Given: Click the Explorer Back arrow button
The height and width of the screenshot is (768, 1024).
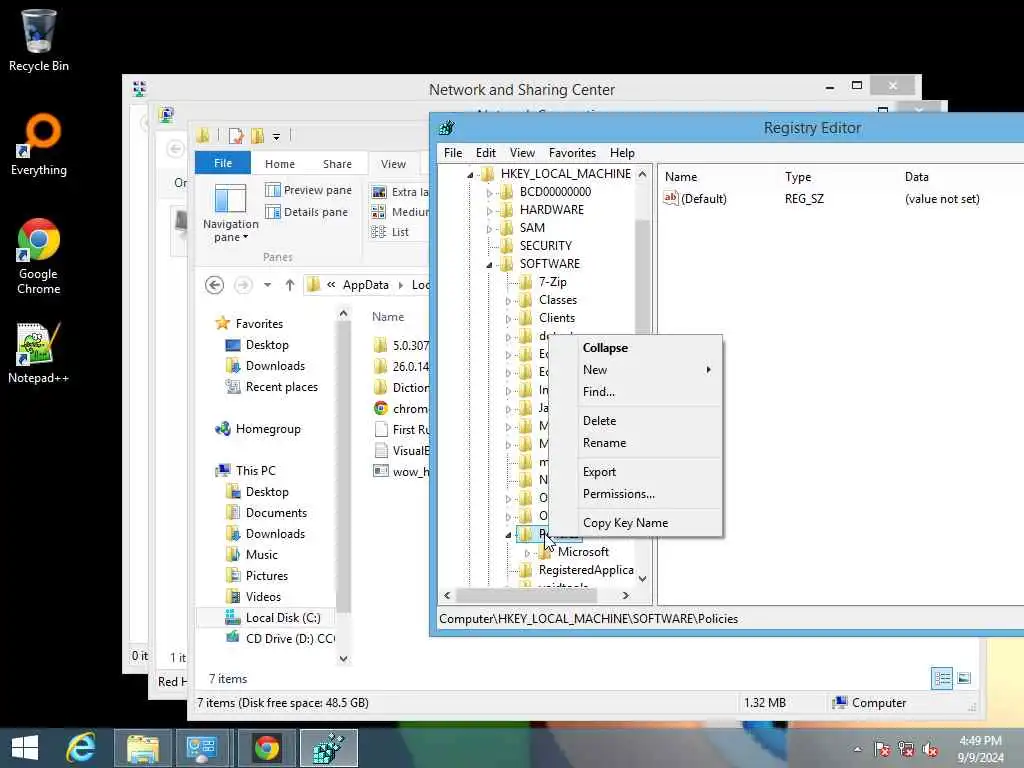Looking at the screenshot, I should coord(214,285).
